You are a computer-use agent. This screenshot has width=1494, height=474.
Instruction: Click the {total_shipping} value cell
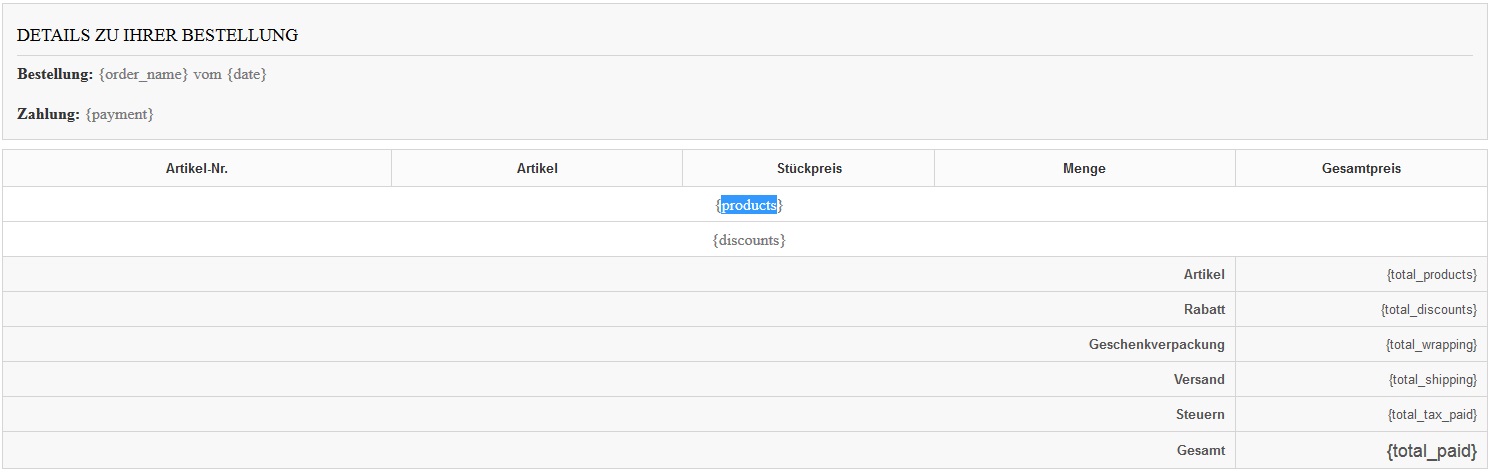pyautogui.click(x=1361, y=379)
